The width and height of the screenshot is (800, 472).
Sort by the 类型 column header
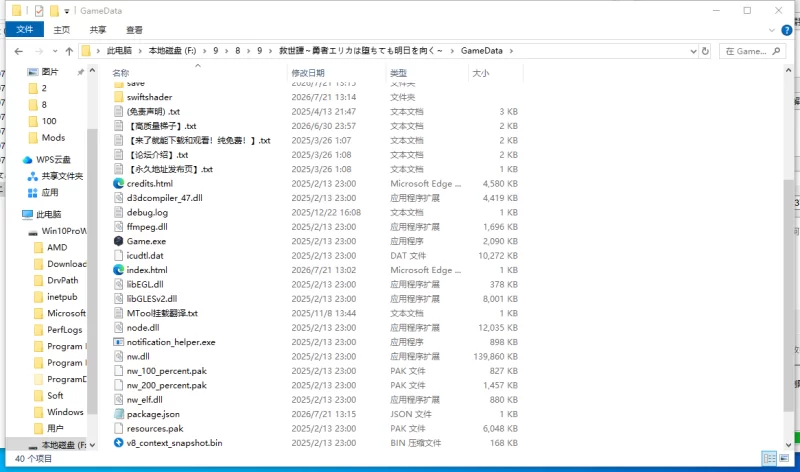(x=398, y=73)
